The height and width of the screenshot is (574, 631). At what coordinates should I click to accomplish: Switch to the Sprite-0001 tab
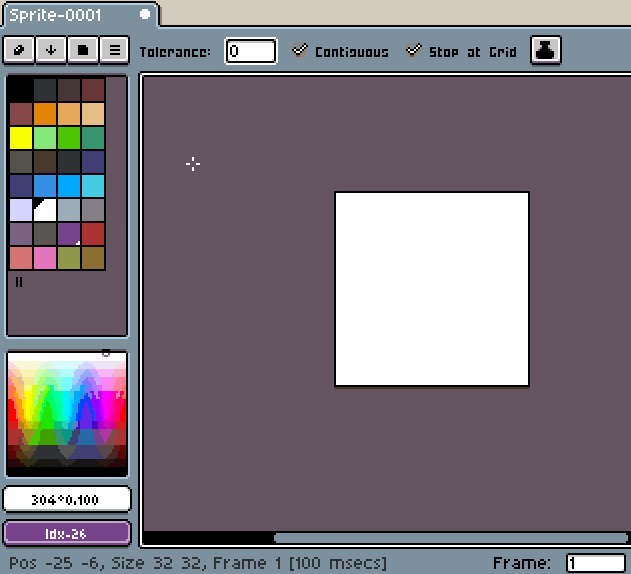(x=80, y=15)
